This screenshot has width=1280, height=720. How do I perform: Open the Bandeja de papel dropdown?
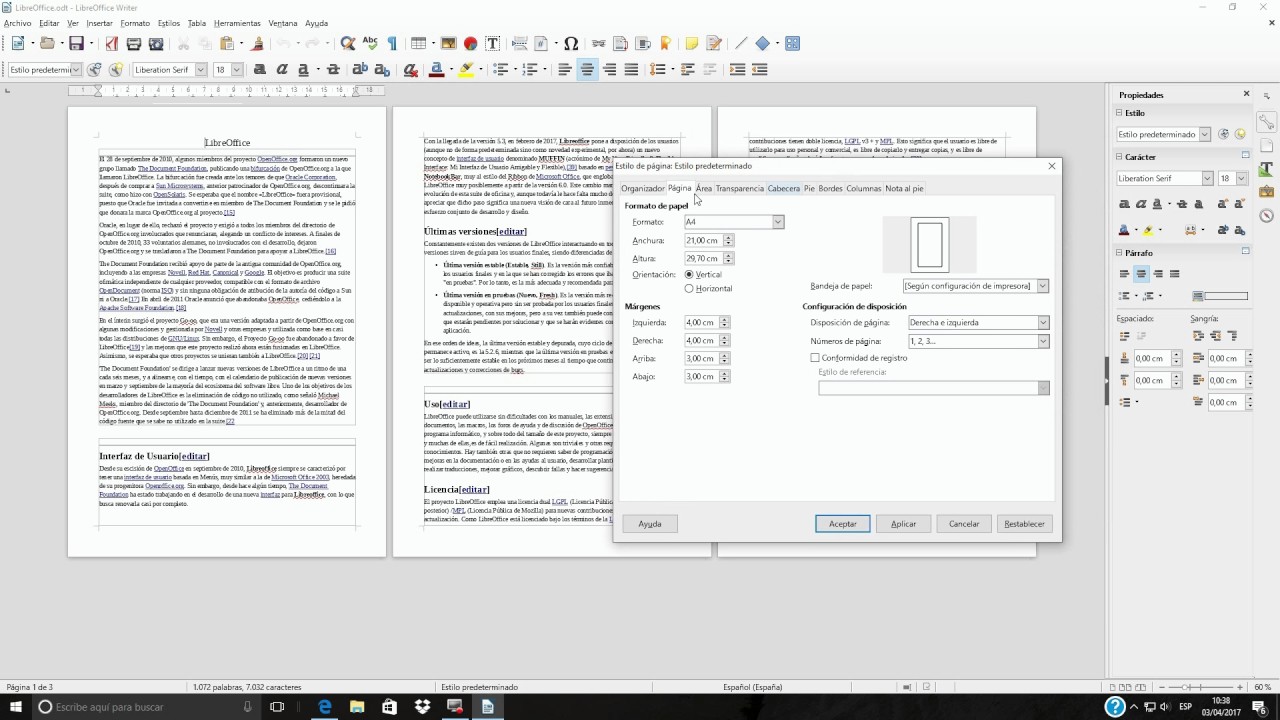click(x=1042, y=286)
